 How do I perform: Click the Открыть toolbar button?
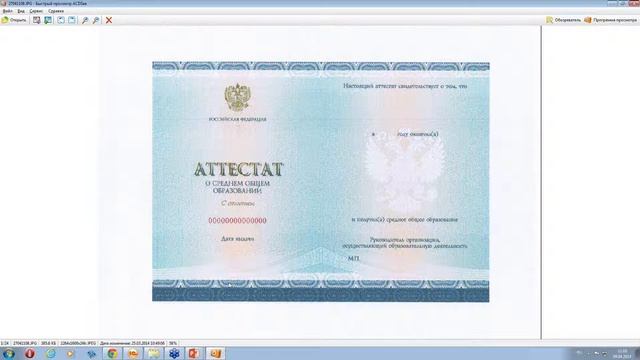coord(14,20)
